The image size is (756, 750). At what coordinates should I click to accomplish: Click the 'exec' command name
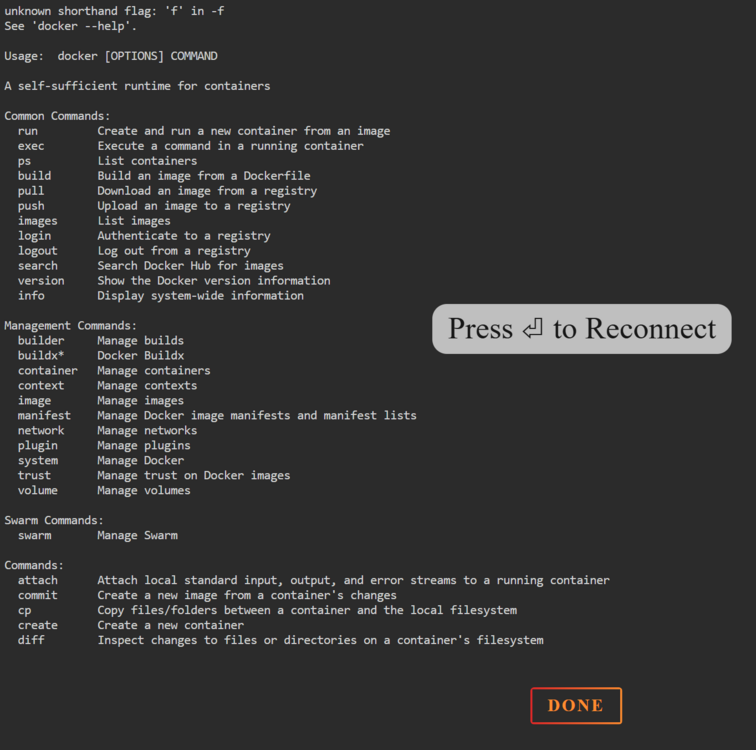point(31,146)
